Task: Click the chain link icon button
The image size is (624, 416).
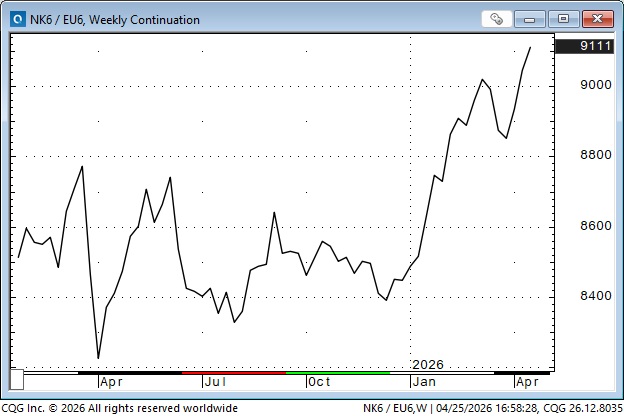Action: pyautogui.click(x=497, y=19)
